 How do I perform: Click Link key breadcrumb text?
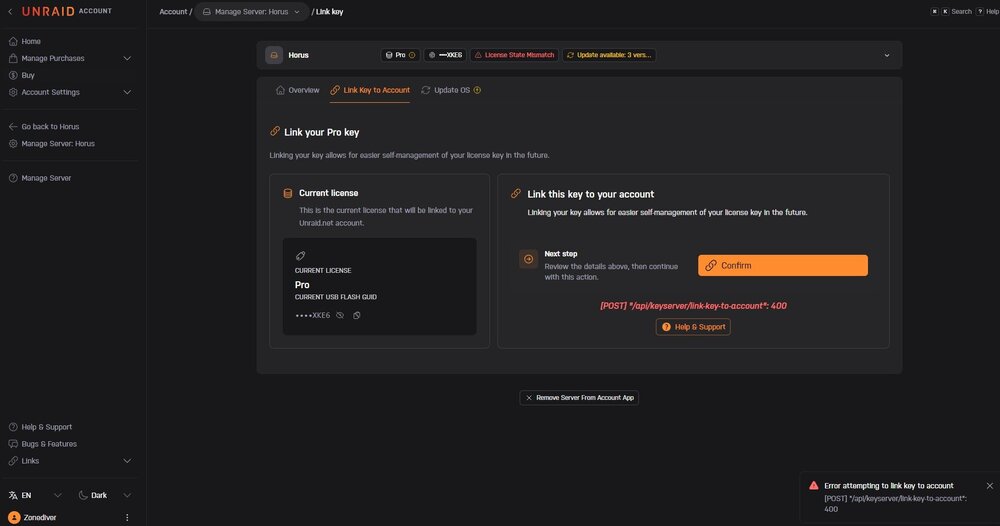(329, 11)
